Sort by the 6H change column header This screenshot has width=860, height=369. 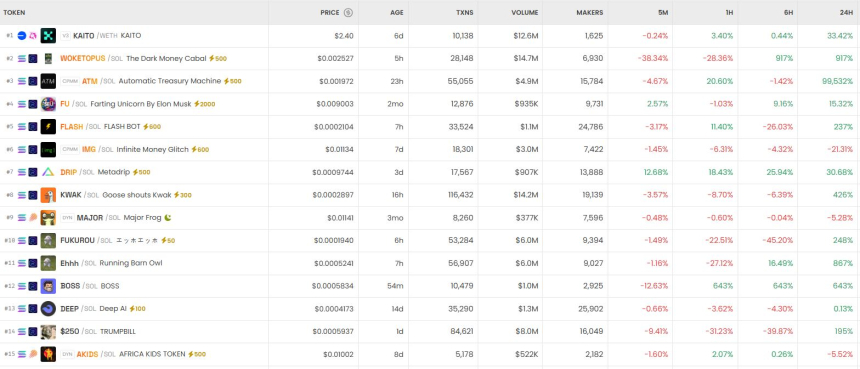pyautogui.click(x=788, y=13)
